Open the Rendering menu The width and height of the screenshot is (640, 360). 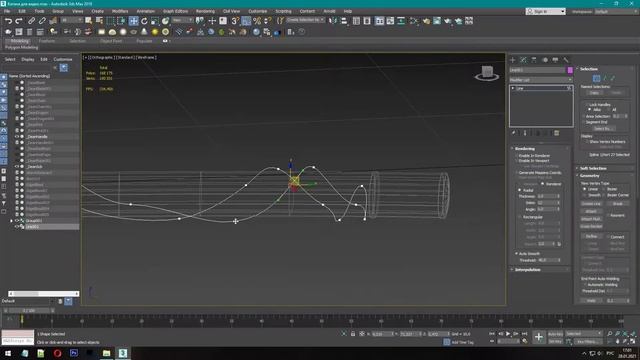pyautogui.click(x=205, y=11)
